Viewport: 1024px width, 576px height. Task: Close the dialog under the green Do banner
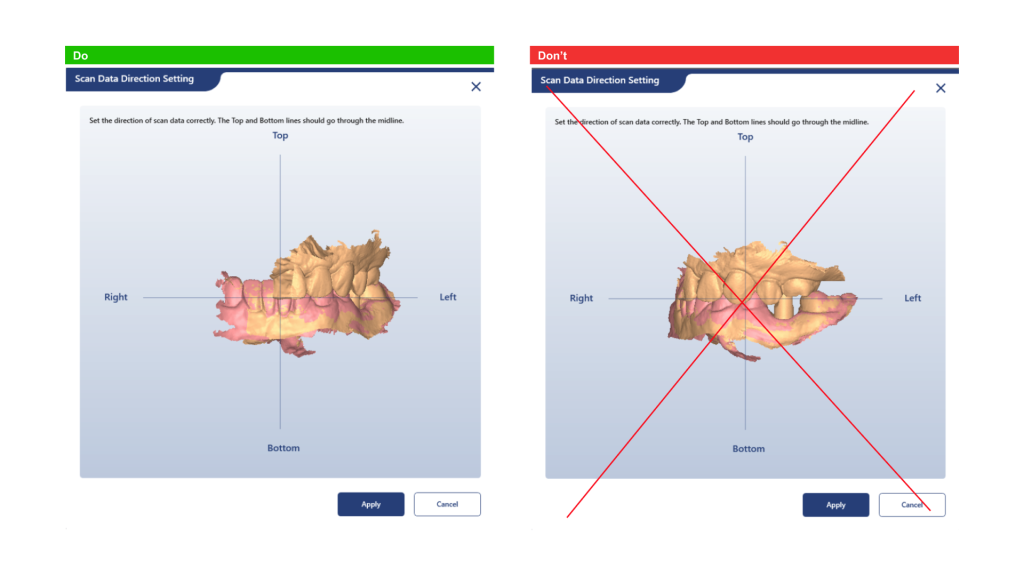476,87
